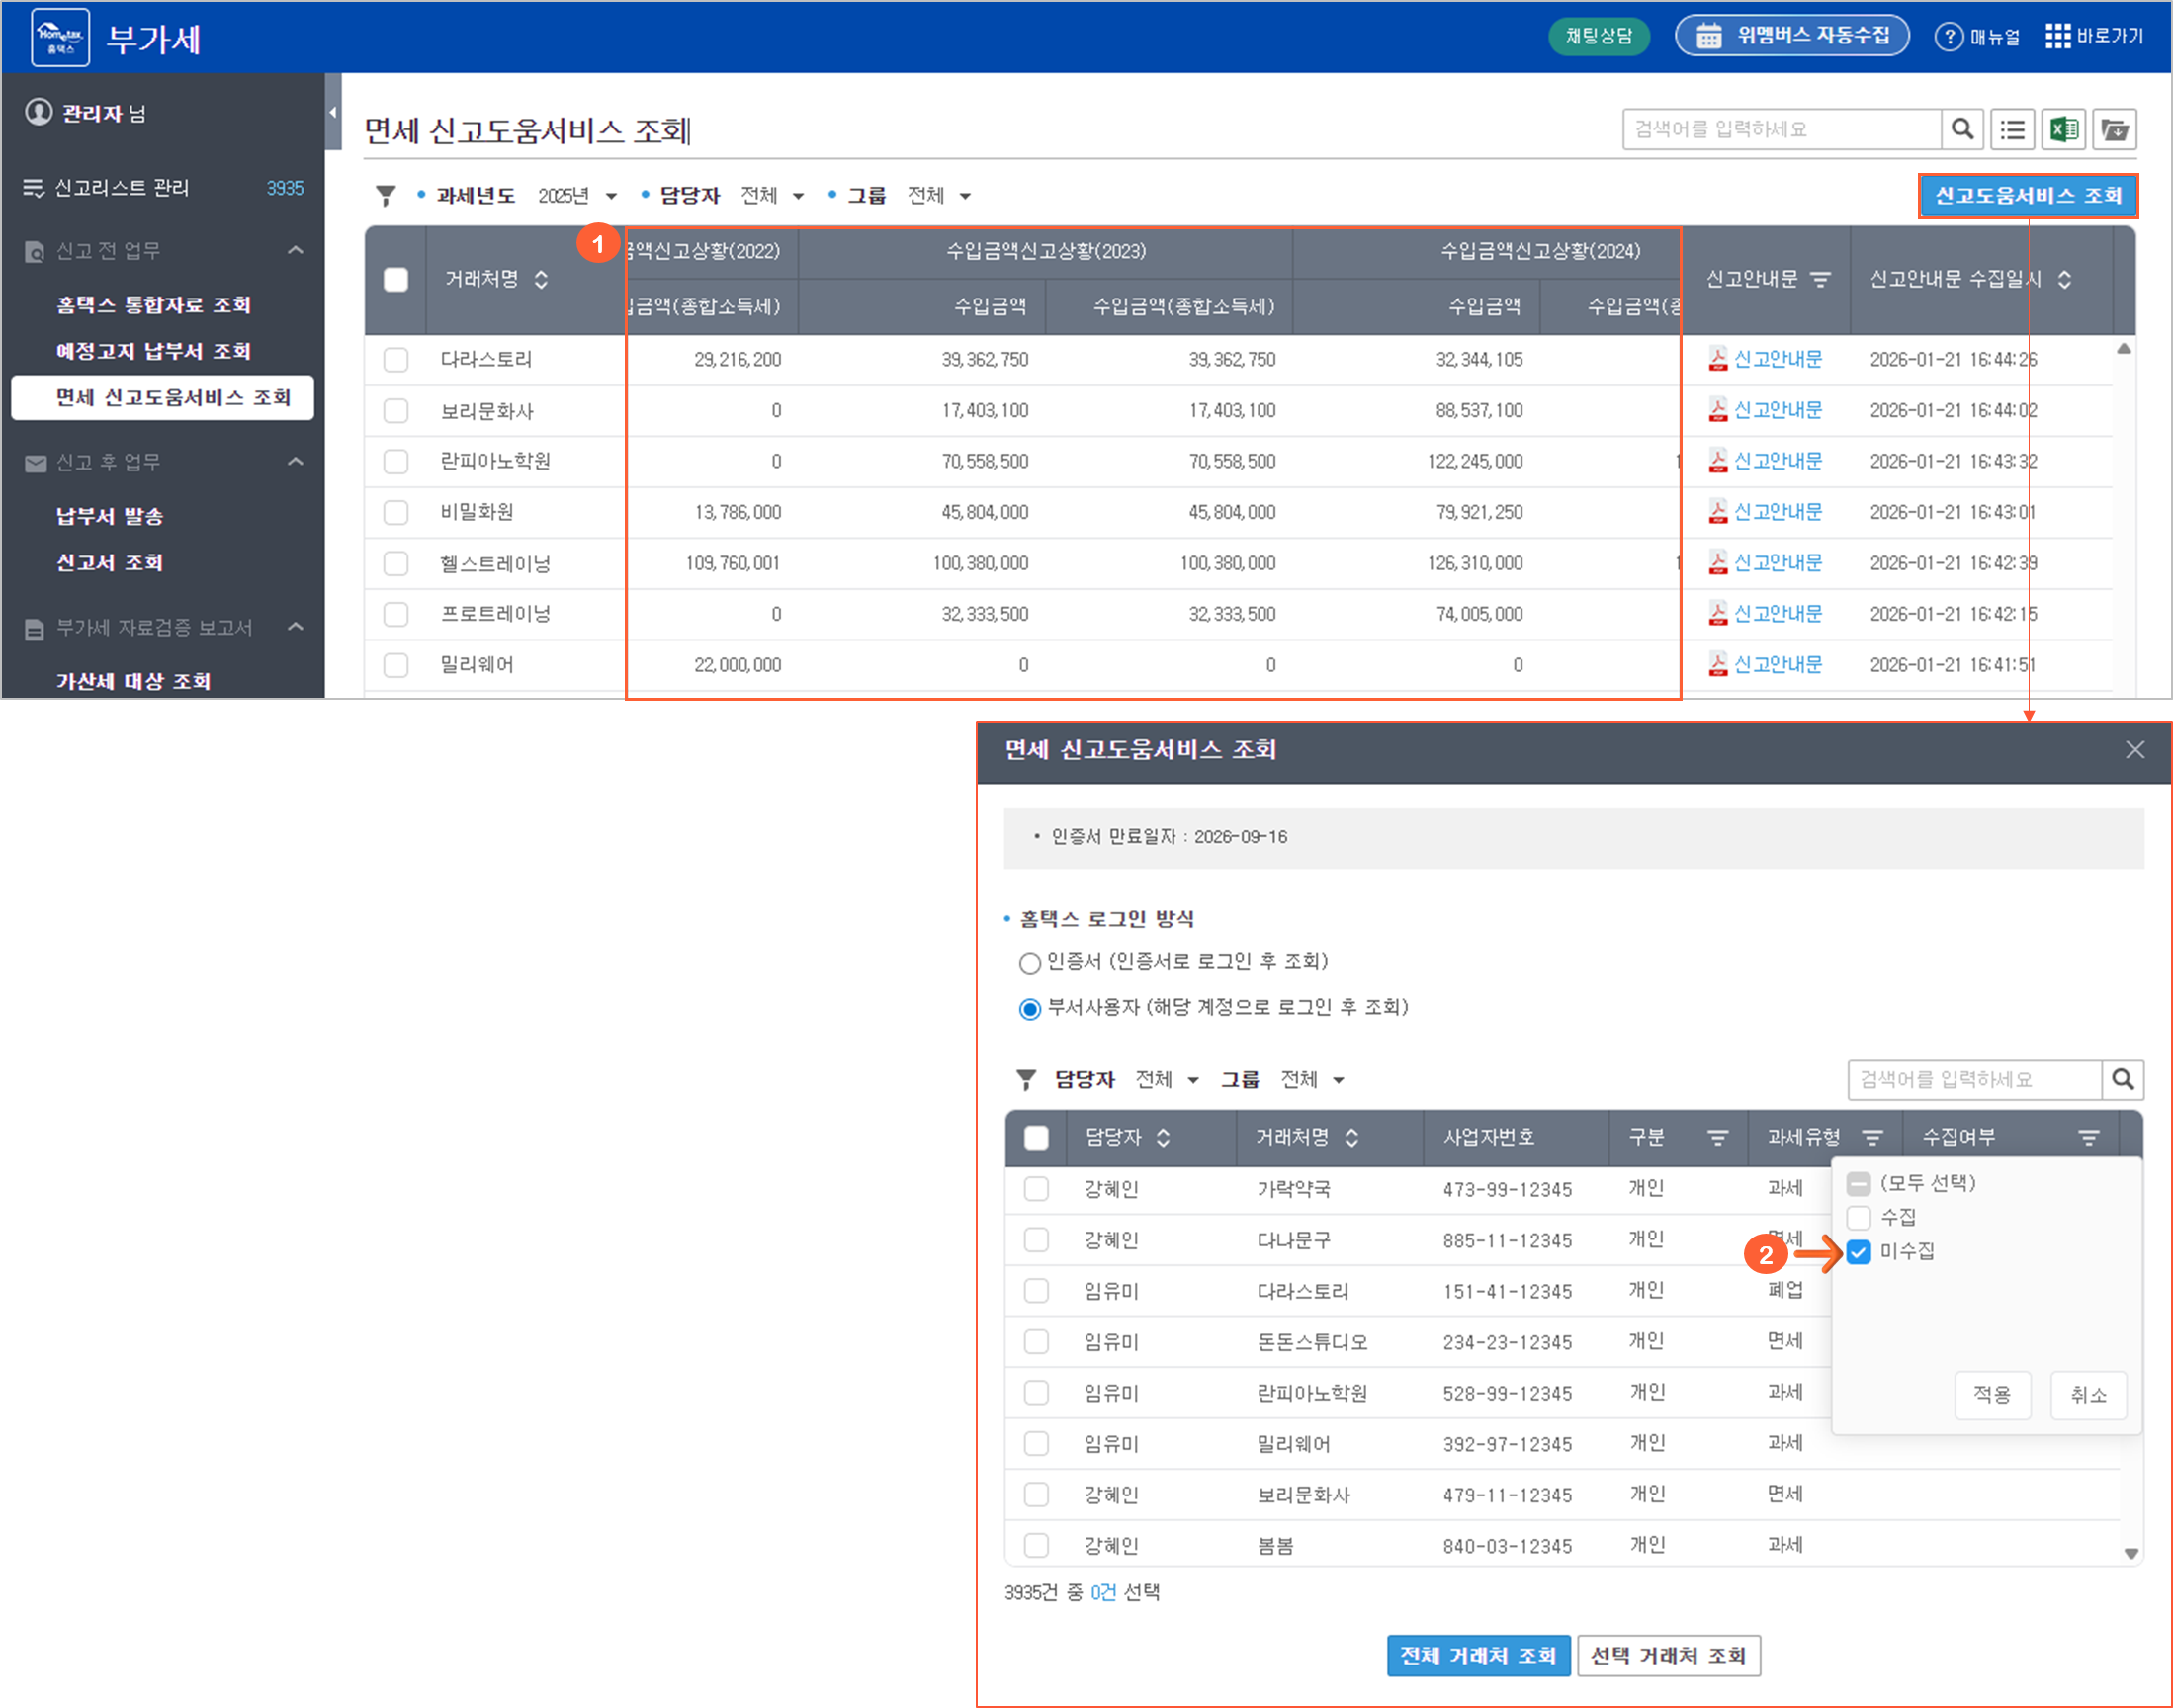Open 납부서 발송 sidebar menu

[x=109, y=516]
